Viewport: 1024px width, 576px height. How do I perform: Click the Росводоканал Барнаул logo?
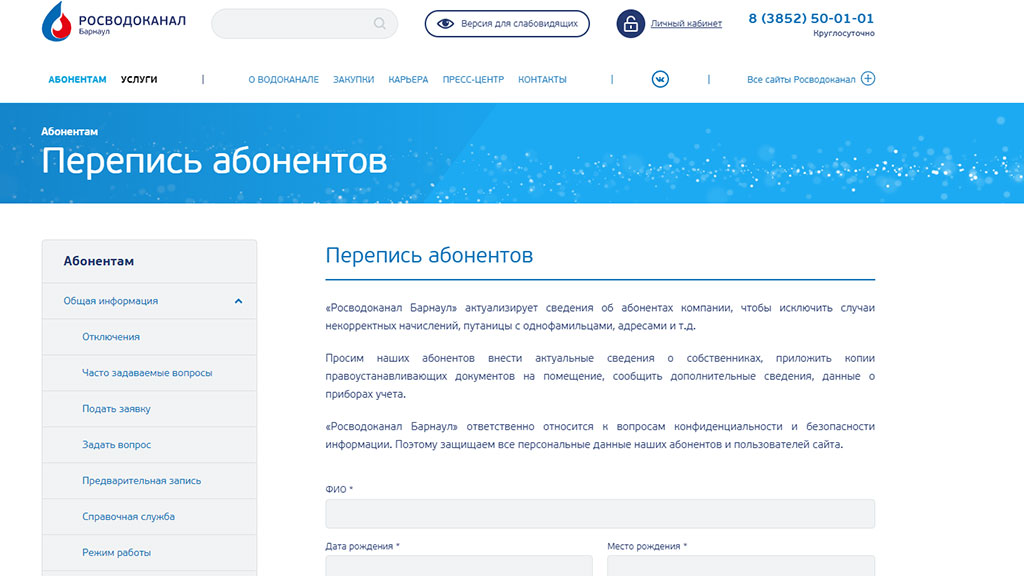pos(114,22)
